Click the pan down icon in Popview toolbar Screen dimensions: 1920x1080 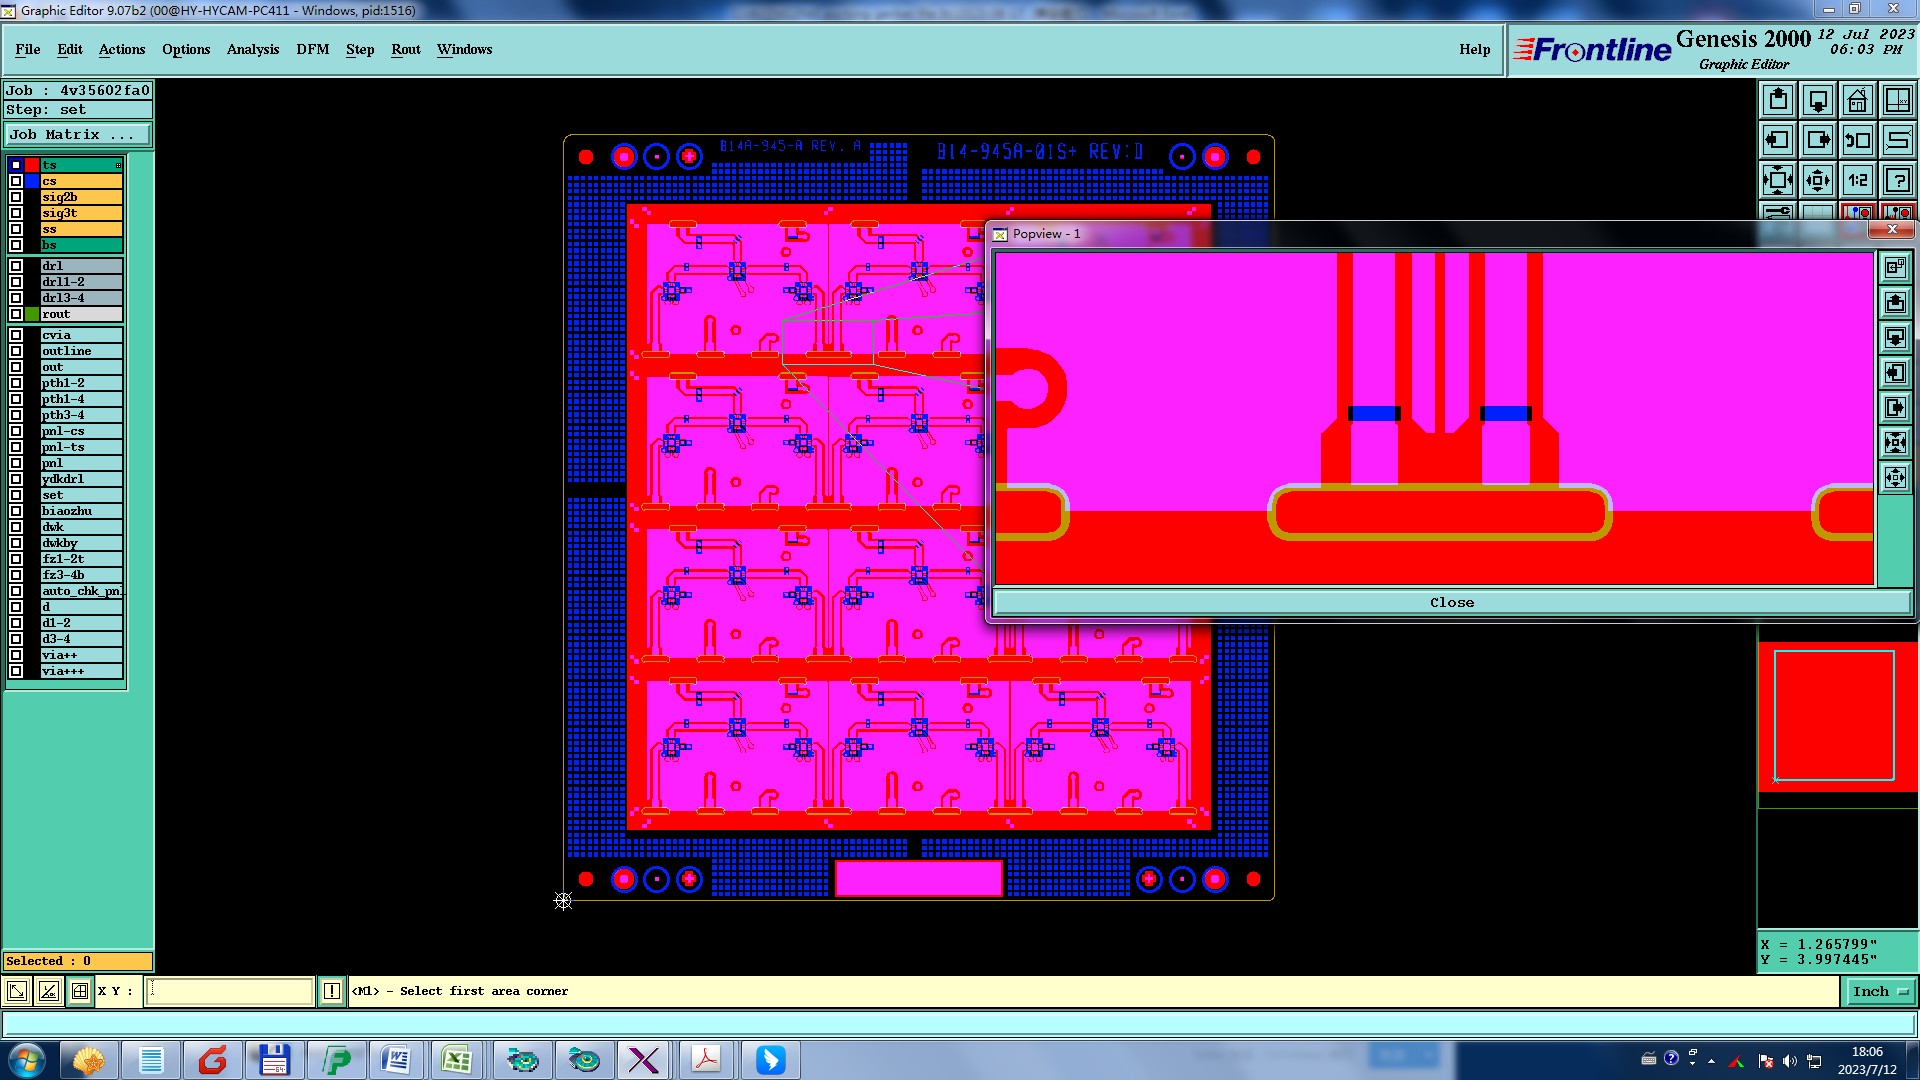pos(1895,338)
